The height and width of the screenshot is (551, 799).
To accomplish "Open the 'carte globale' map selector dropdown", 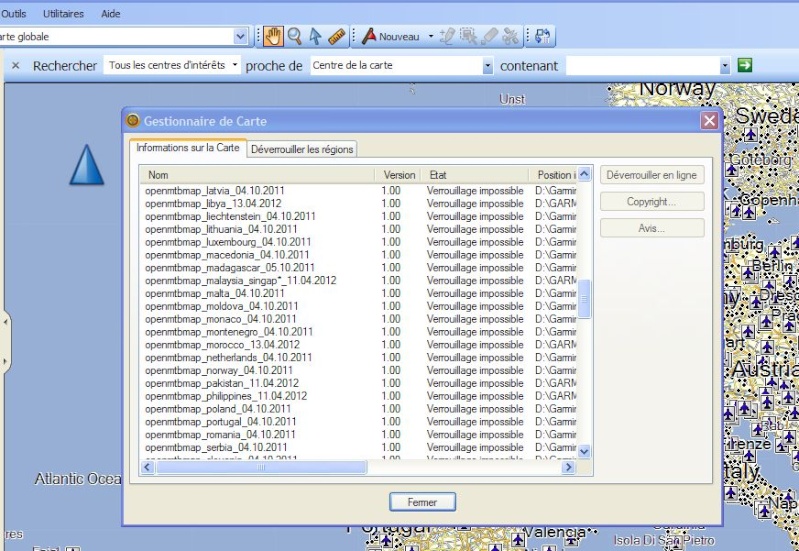I will click(x=241, y=37).
